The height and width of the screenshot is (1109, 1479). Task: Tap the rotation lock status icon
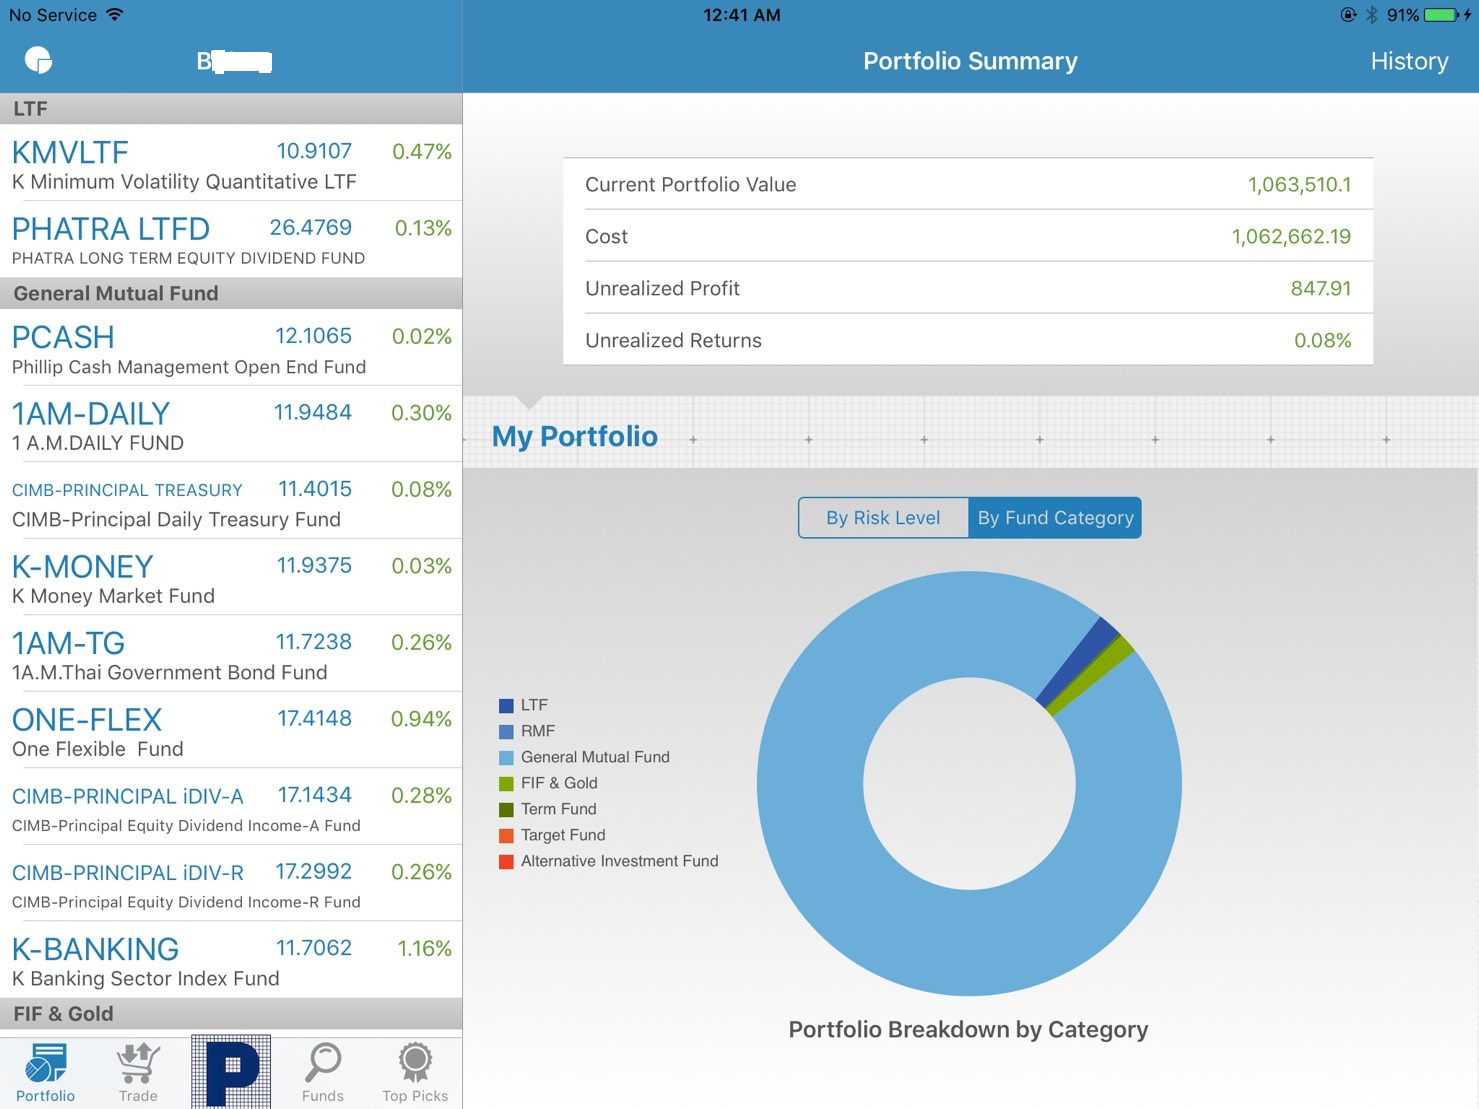pyautogui.click(x=1349, y=15)
